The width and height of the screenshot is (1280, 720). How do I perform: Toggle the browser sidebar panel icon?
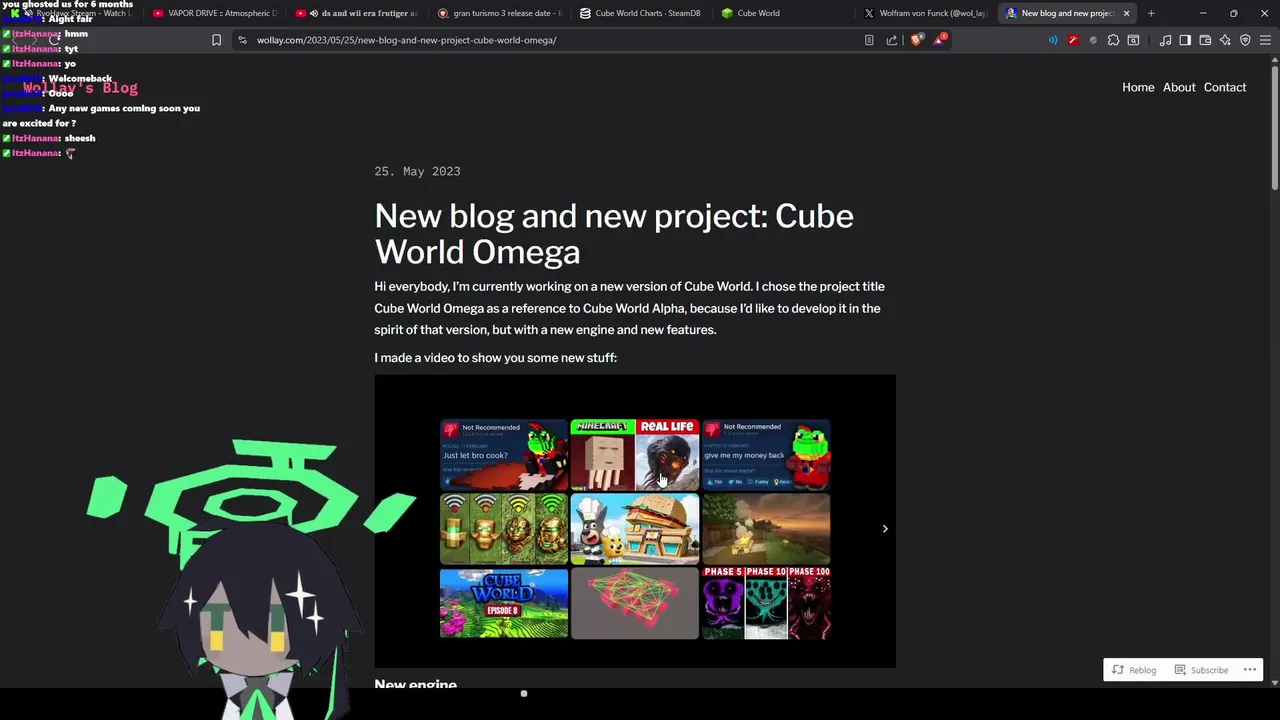click(x=1185, y=40)
